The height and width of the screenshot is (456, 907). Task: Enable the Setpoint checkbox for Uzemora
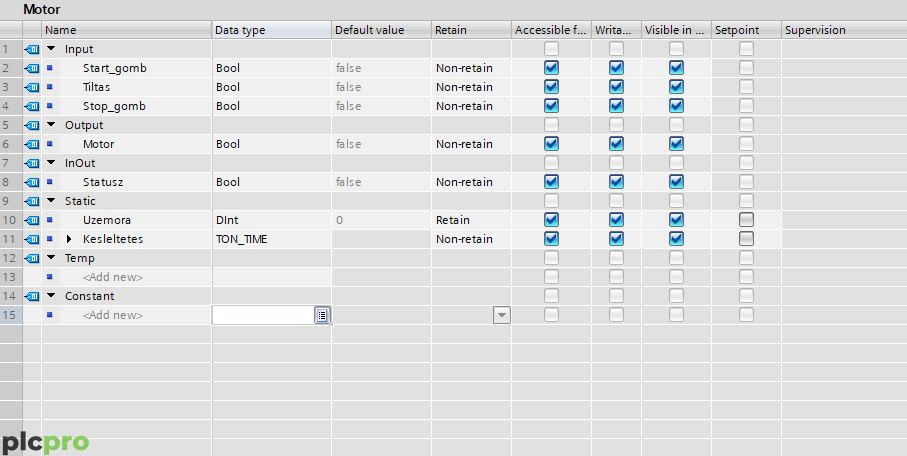(x=746, y=220)
